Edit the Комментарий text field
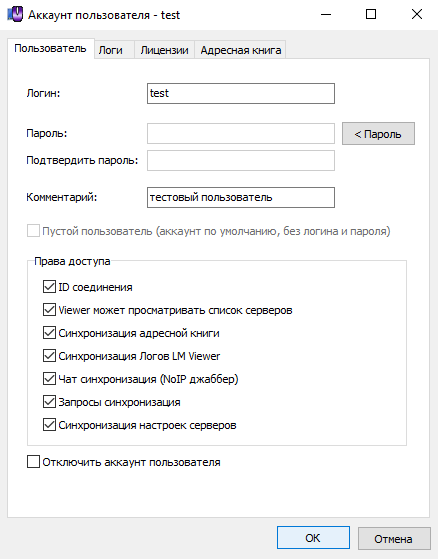The height and width of the screenshot is (559, 438). tap(241, 198)
